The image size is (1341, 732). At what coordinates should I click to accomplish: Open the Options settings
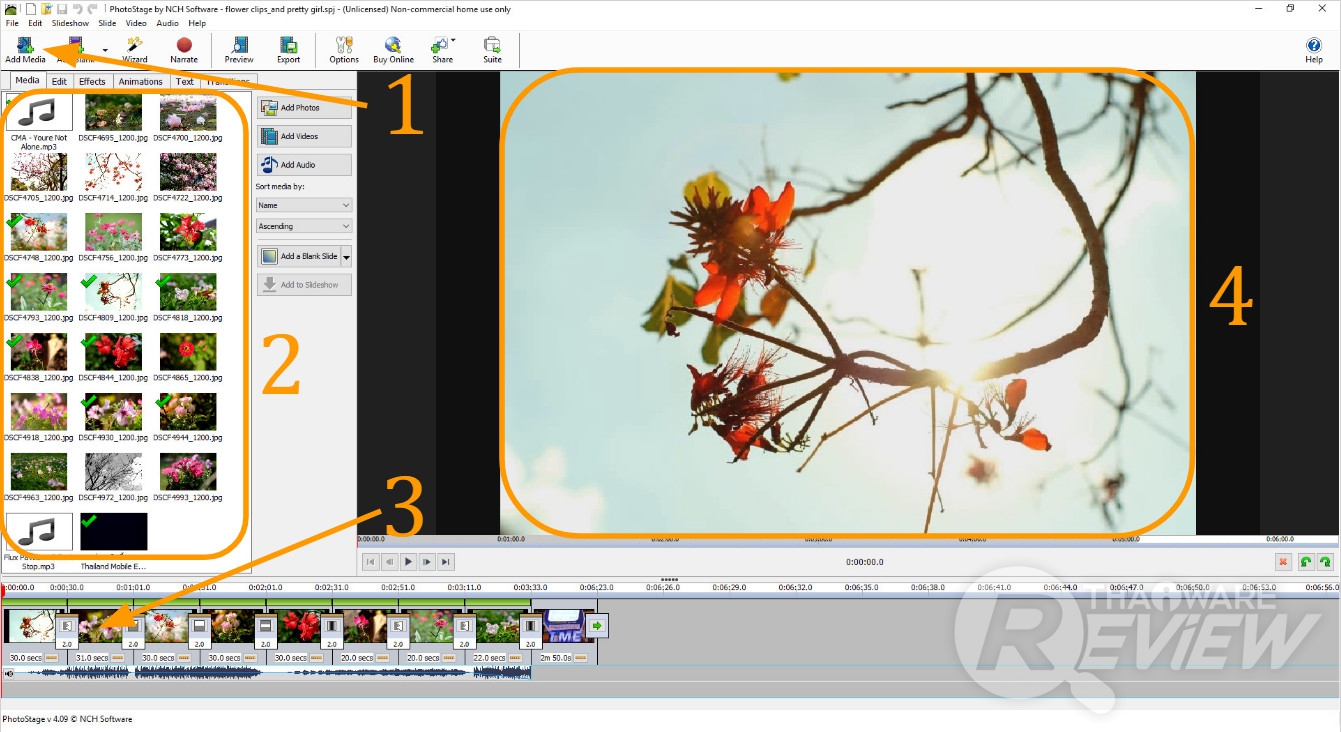344,47
